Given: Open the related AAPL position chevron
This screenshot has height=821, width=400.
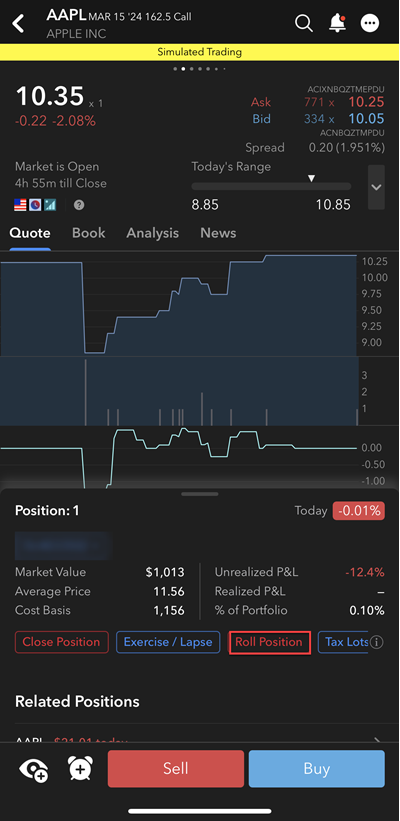Looking at the screenshot, I should pyautogui.click(x=377, y=740).
